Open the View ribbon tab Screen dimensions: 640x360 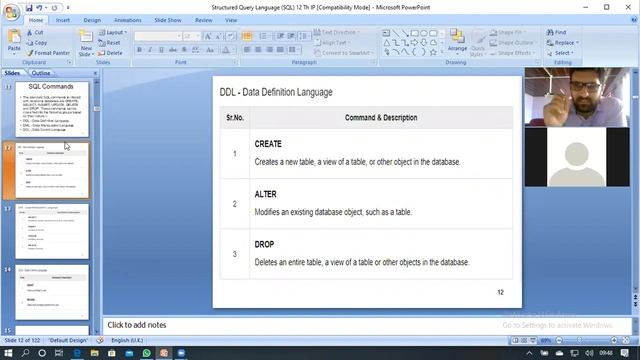[x=231, y=20]
